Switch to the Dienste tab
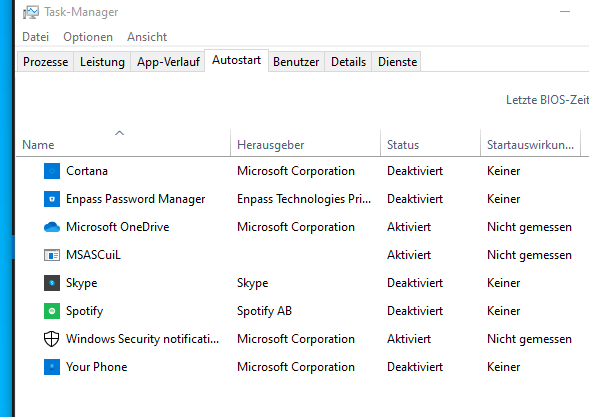Image resolution: width=589 pixels, height=417 pixels. 397,62
